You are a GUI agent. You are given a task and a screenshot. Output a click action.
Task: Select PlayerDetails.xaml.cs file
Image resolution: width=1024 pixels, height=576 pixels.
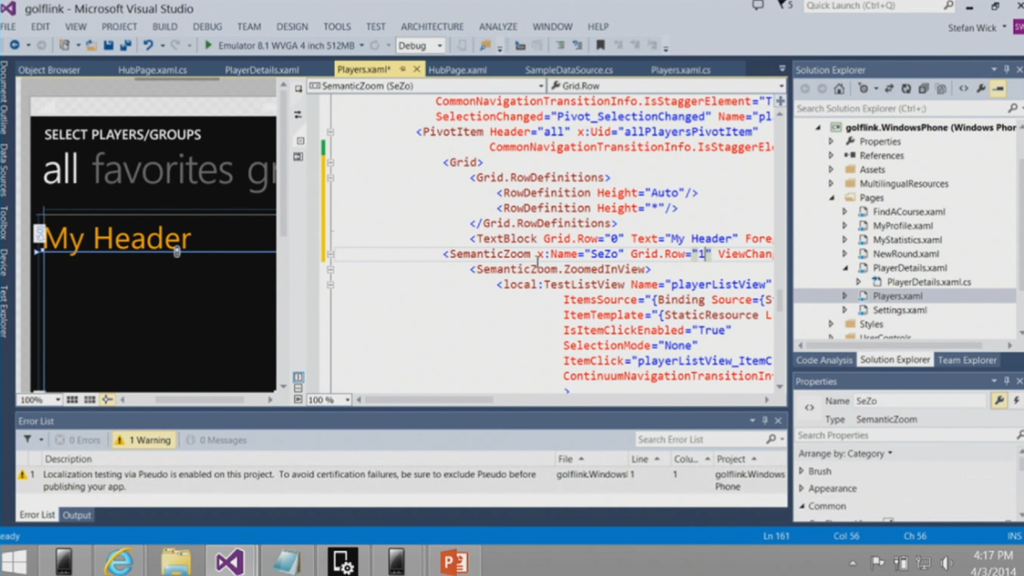coord(928,282)
